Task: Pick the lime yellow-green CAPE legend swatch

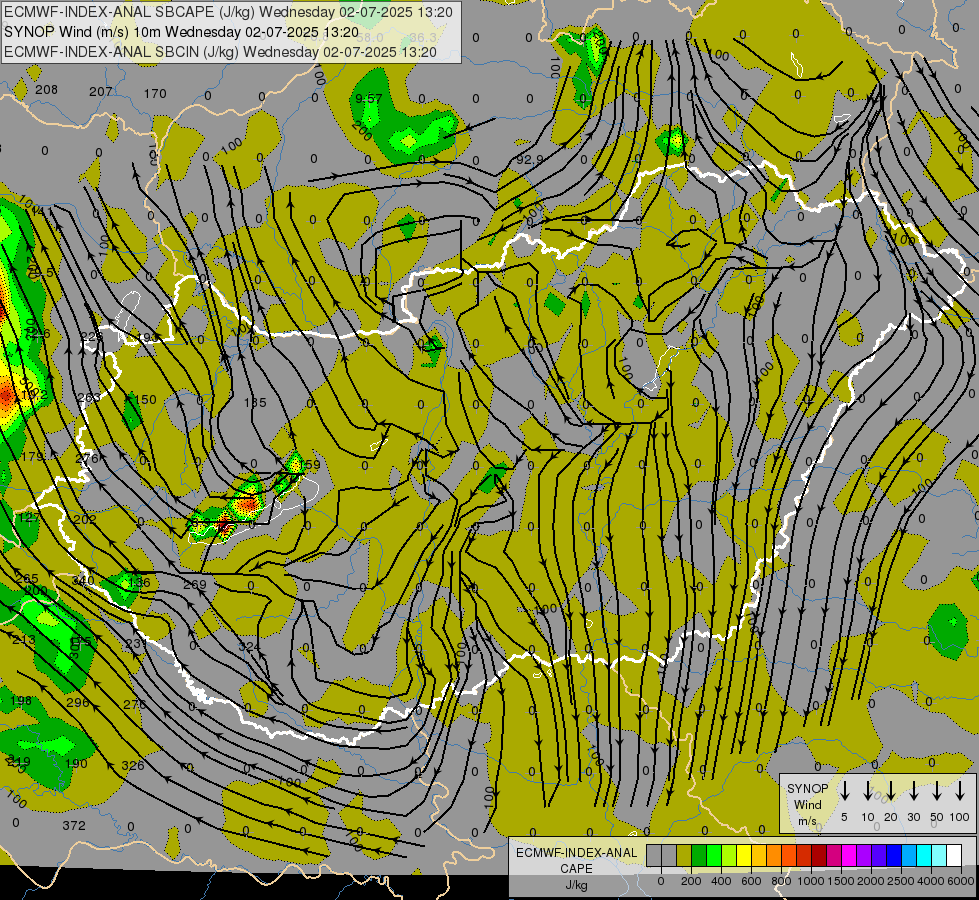Action: click(729, 856)
